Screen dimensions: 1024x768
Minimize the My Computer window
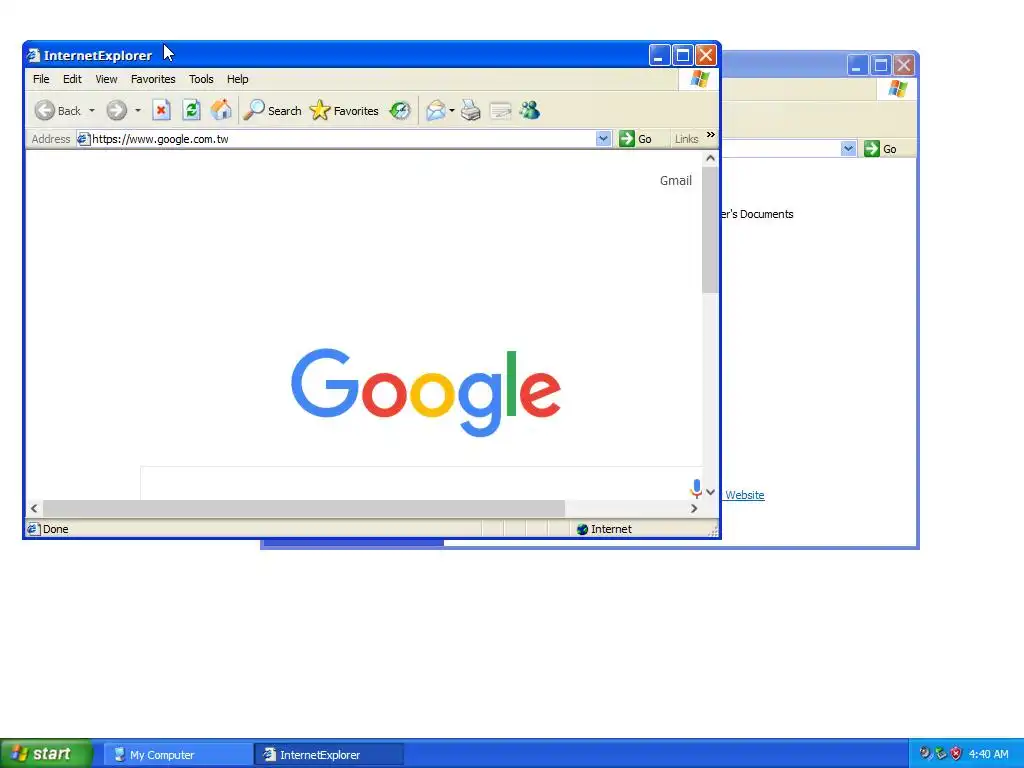(857, 65)
